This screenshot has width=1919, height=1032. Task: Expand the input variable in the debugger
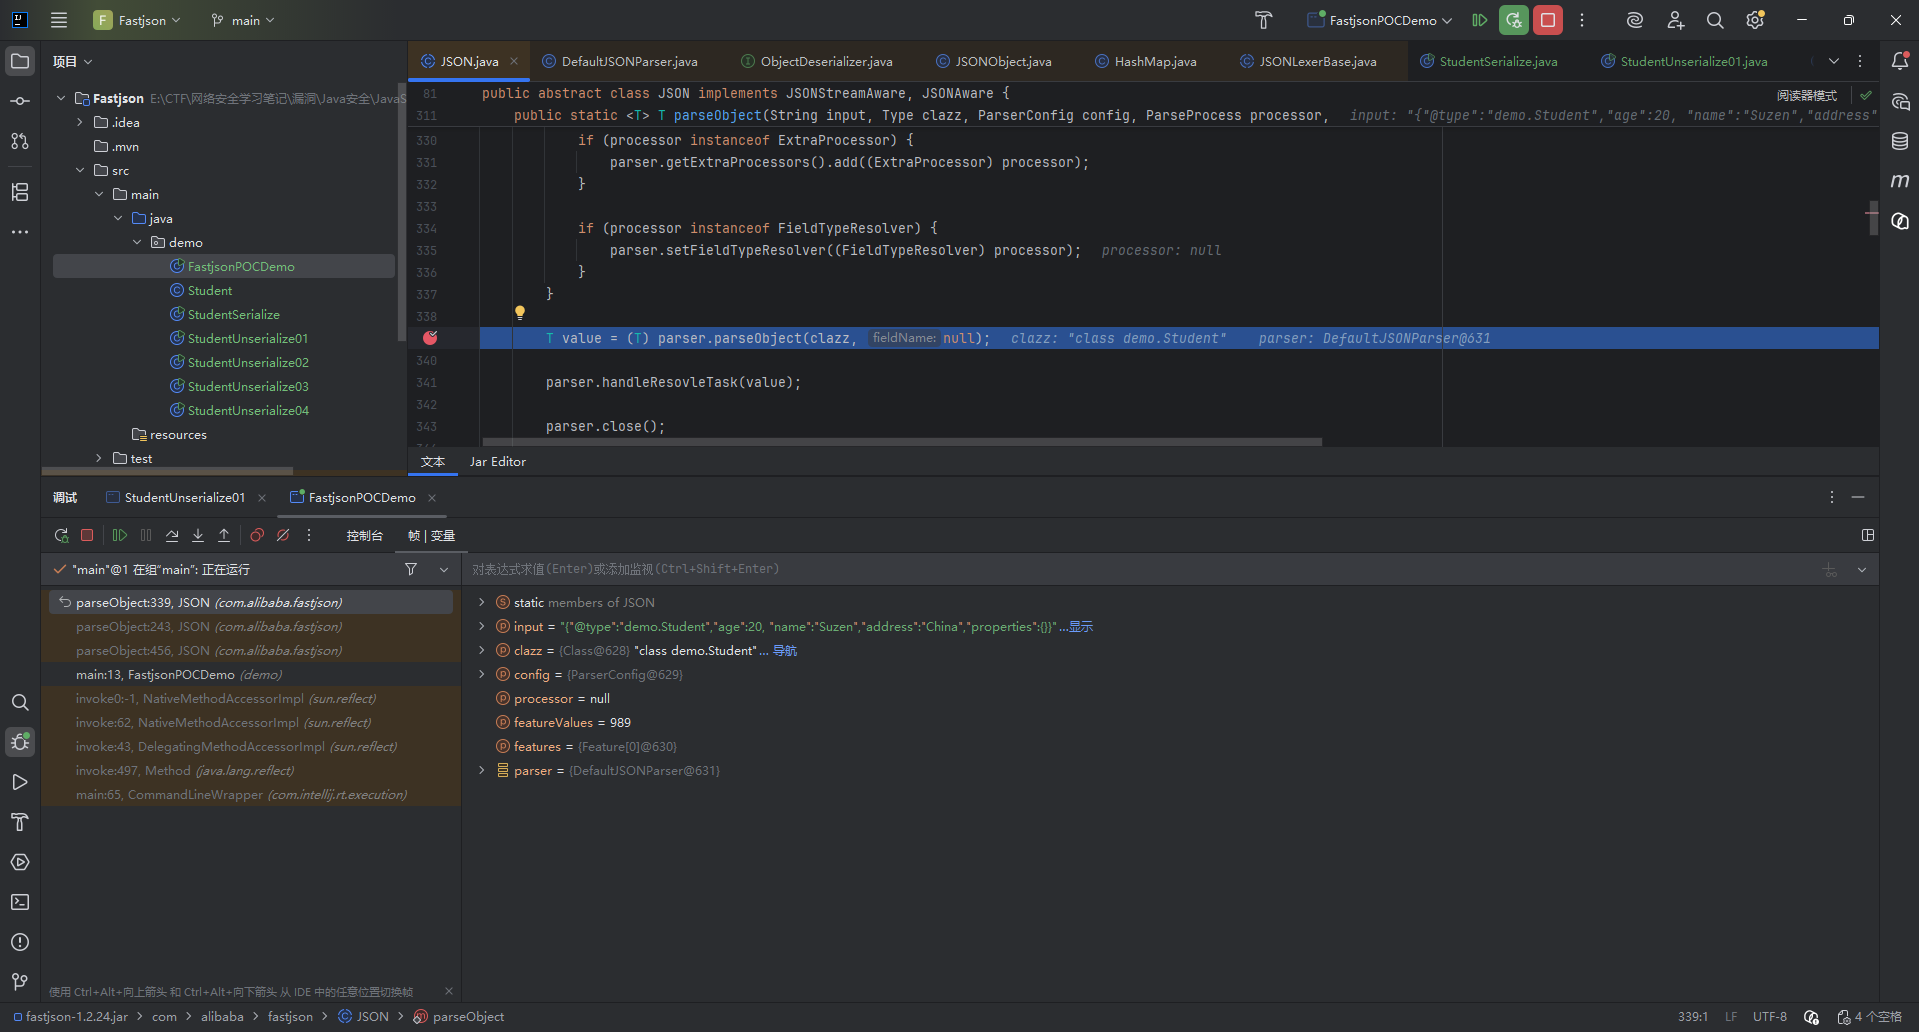pyautogui.click(x=482, y=626)
